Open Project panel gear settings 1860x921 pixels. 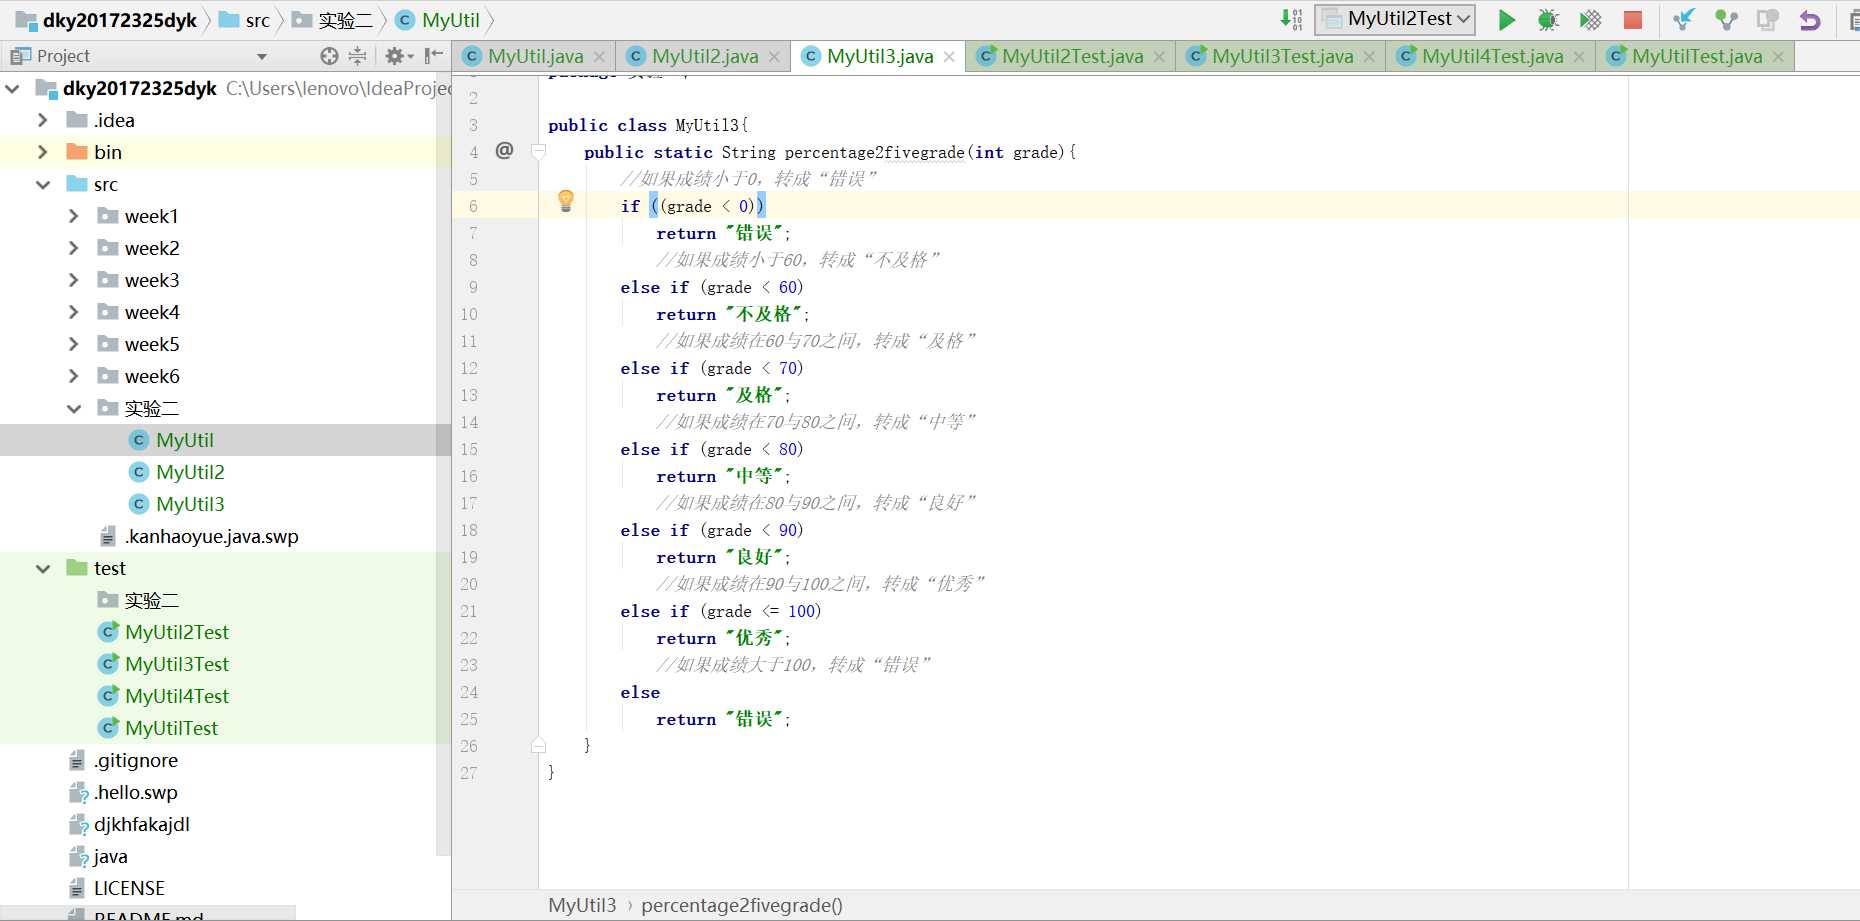pyautogui.click(x=397, y=56)
